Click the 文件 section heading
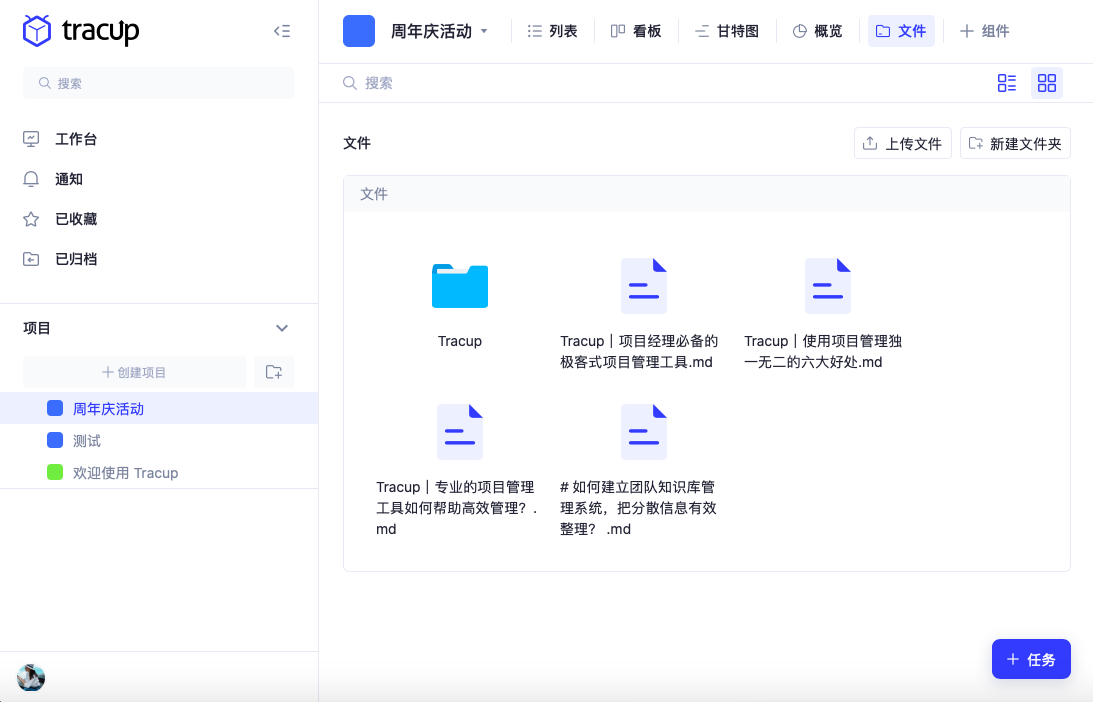 pos(357,143)
